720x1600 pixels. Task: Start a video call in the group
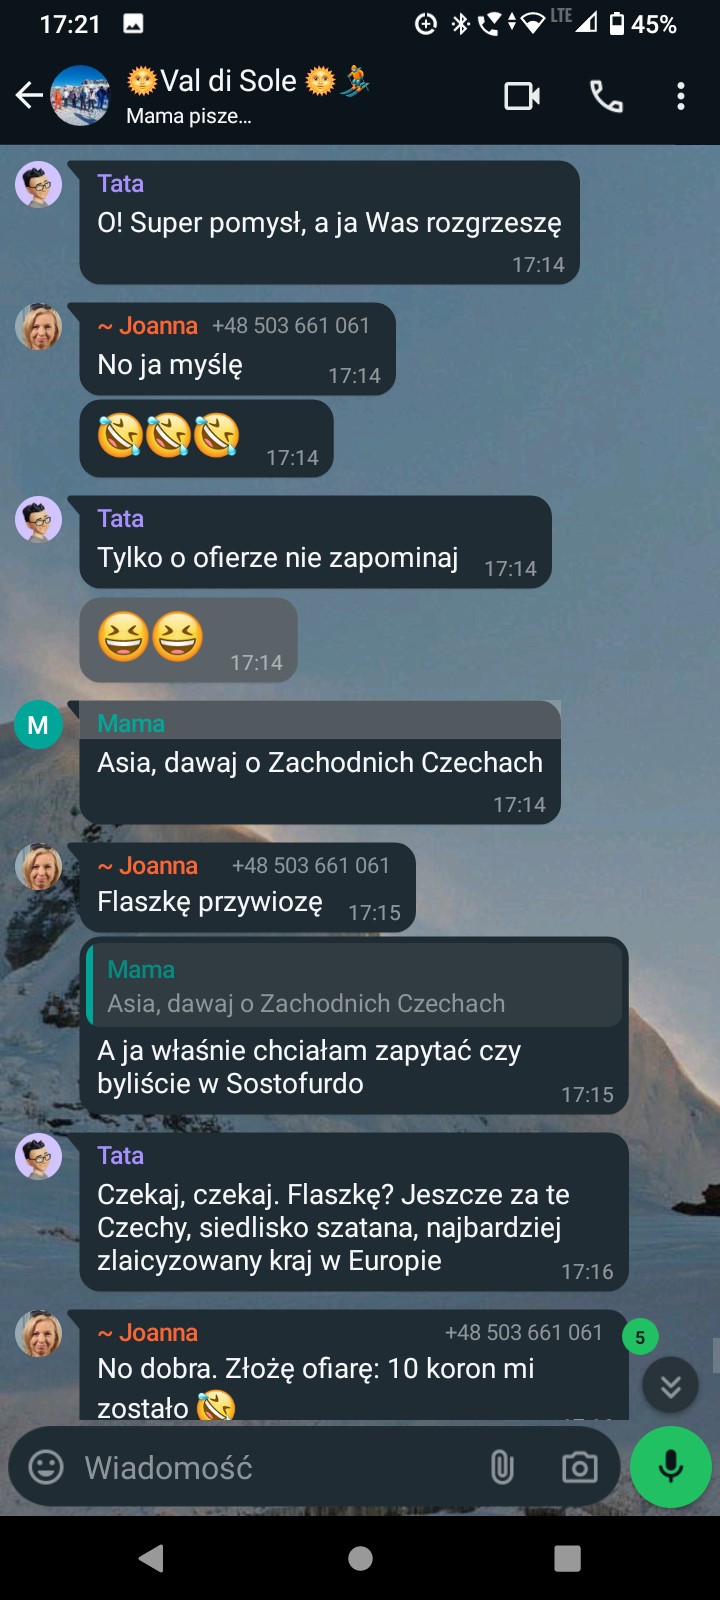coord(522,96)
